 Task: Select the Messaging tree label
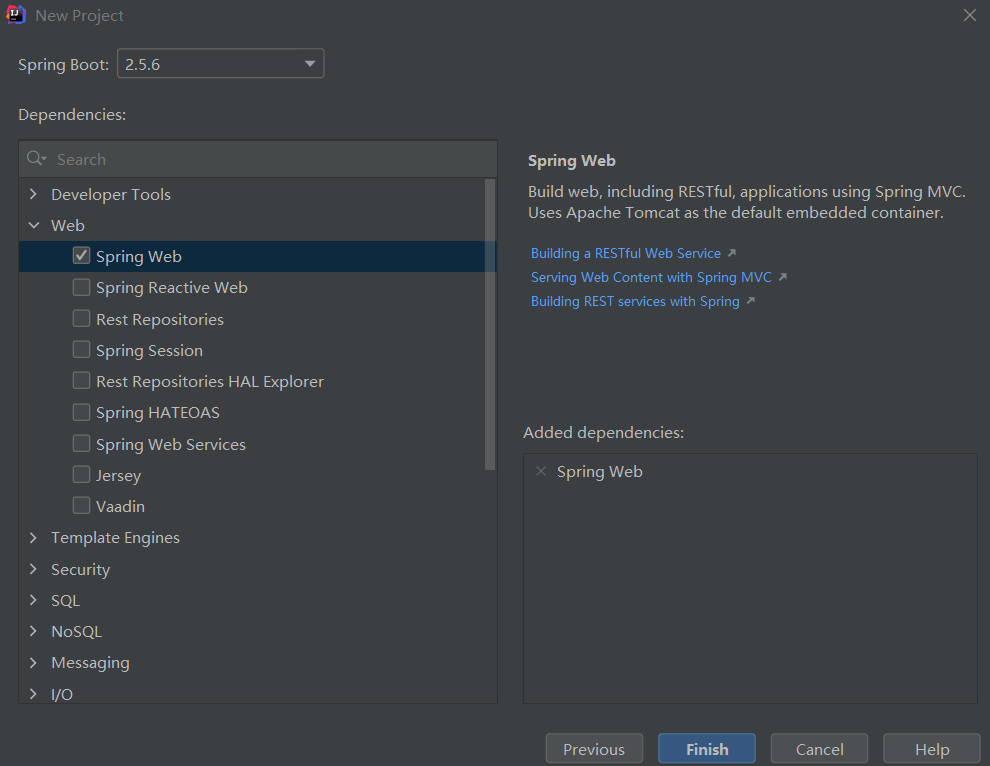[90, 663]
